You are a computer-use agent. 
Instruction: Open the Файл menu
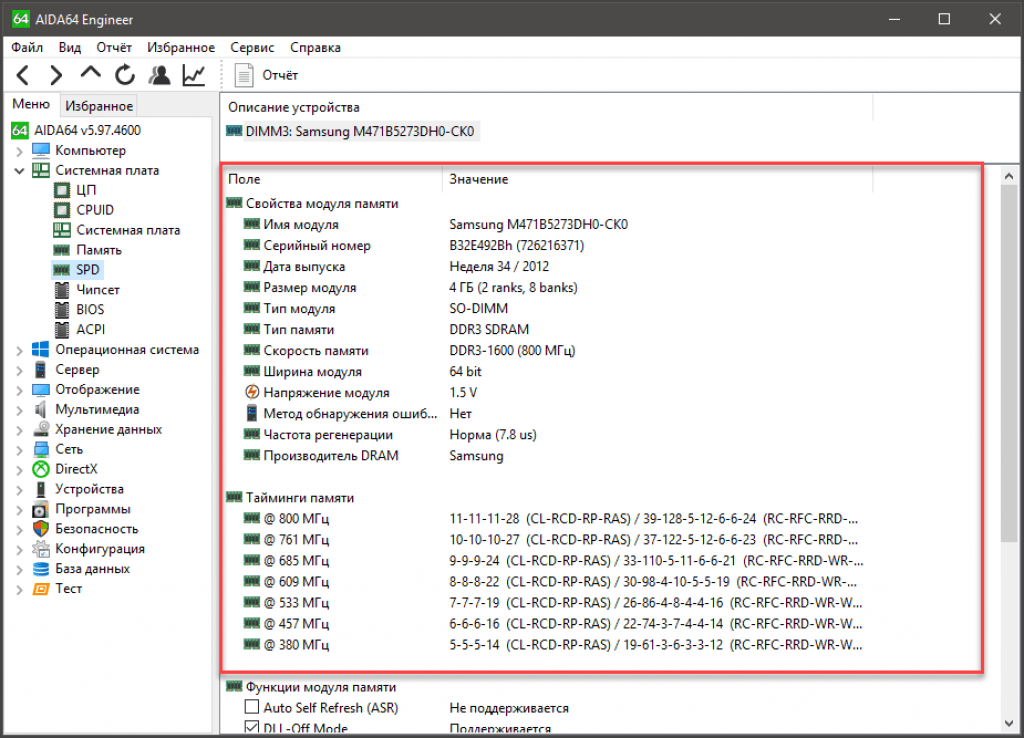[x=27, y=48]
